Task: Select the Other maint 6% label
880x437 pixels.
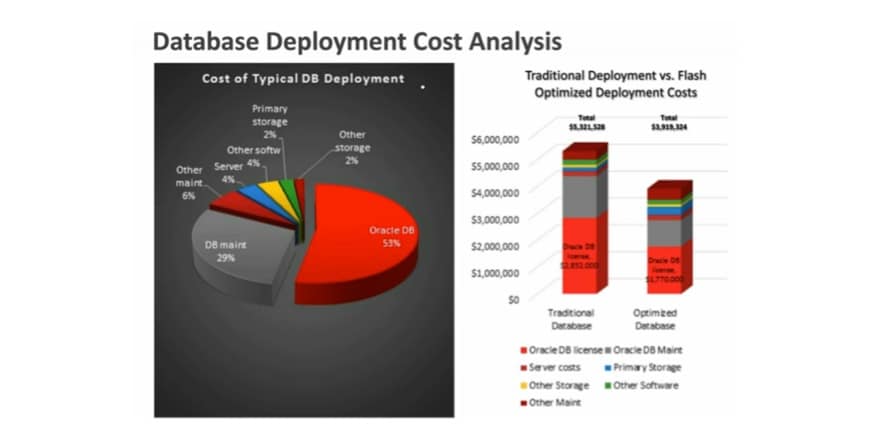Action: [189, 183]
